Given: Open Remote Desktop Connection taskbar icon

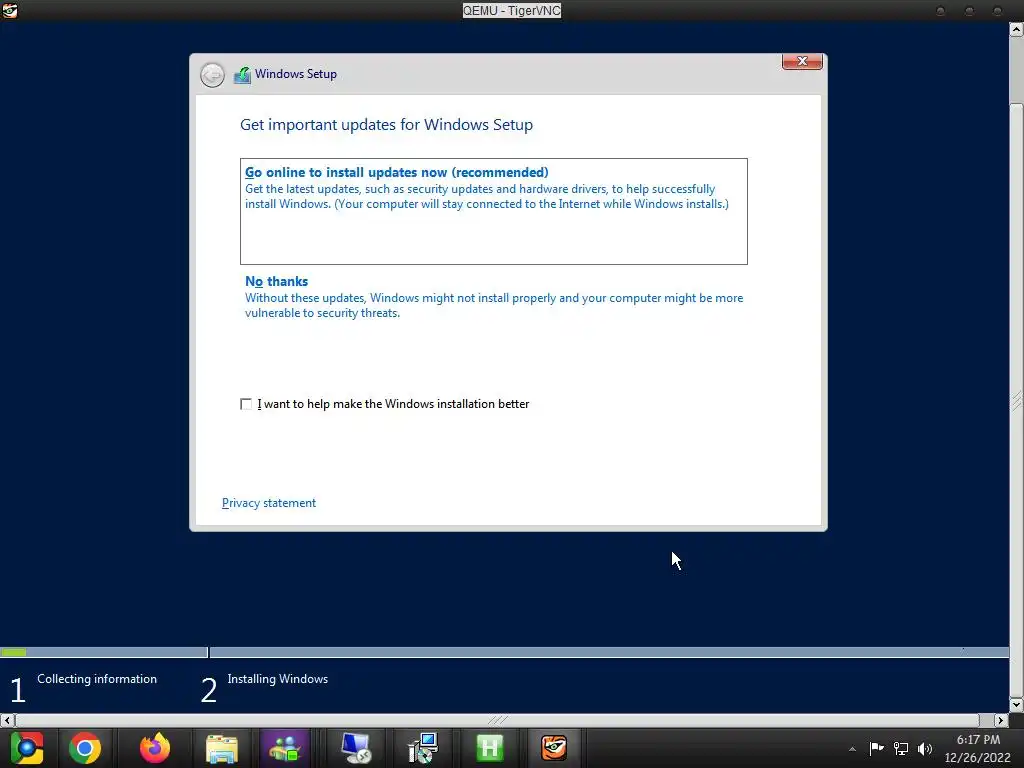Looking at the screenshot, I should [356, 748].
